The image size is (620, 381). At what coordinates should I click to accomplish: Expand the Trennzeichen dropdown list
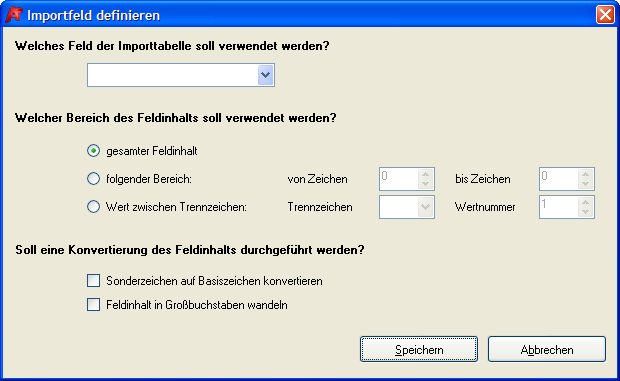tap(425, 207)
